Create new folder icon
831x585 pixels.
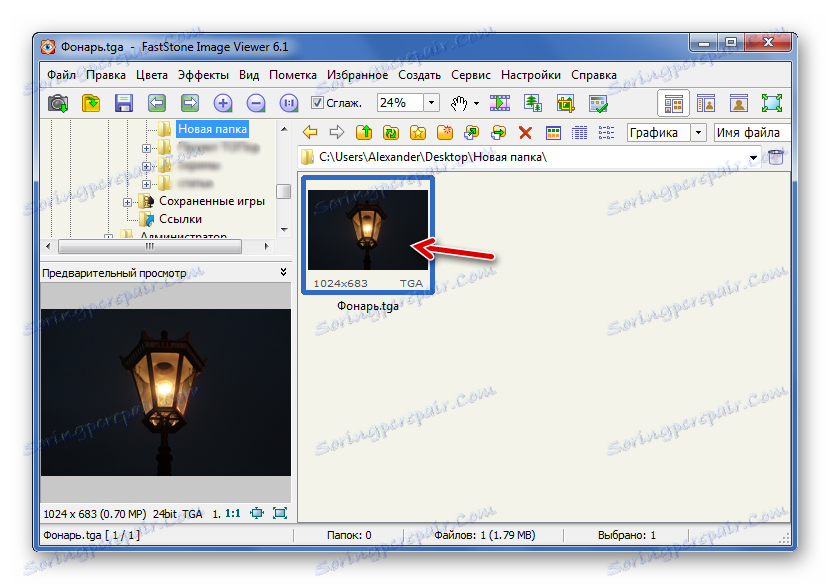tap(445, 132)
